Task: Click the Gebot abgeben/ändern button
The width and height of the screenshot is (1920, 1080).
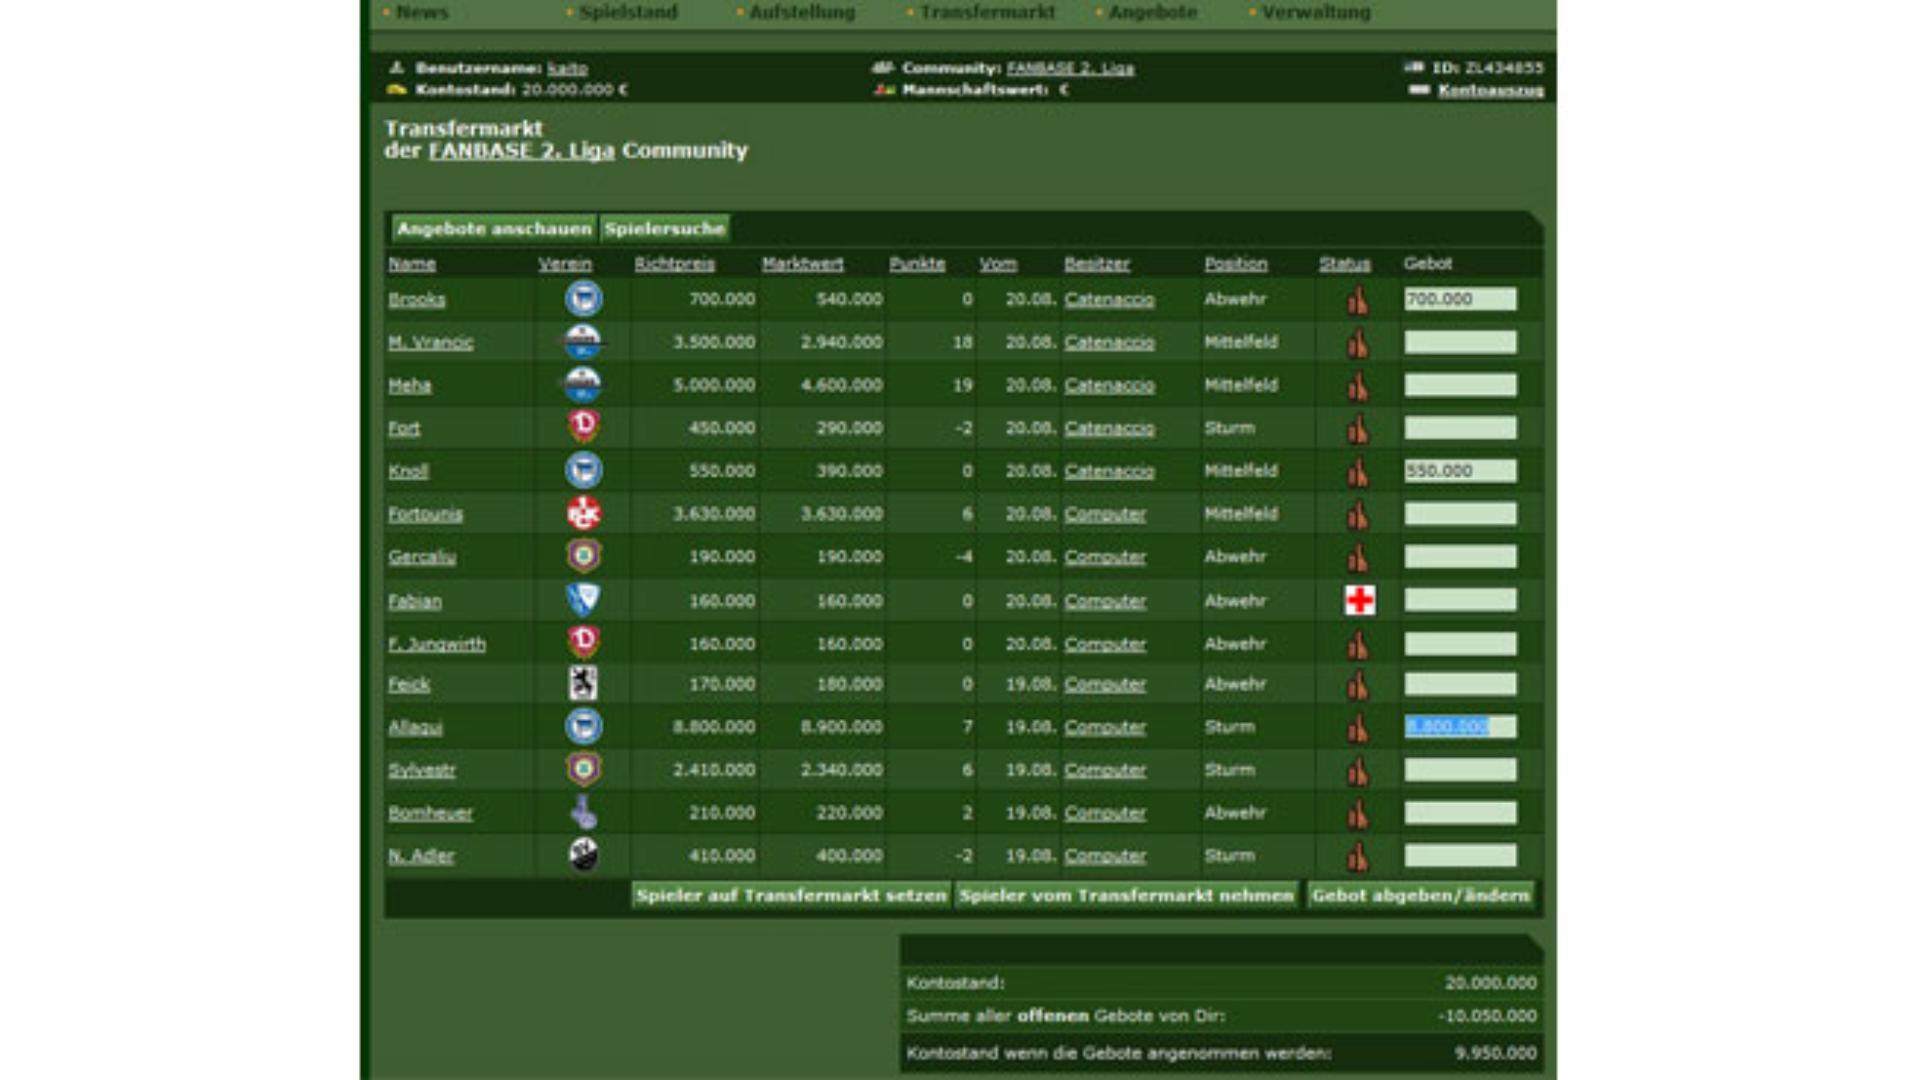Action: (x=1420, y=895)
